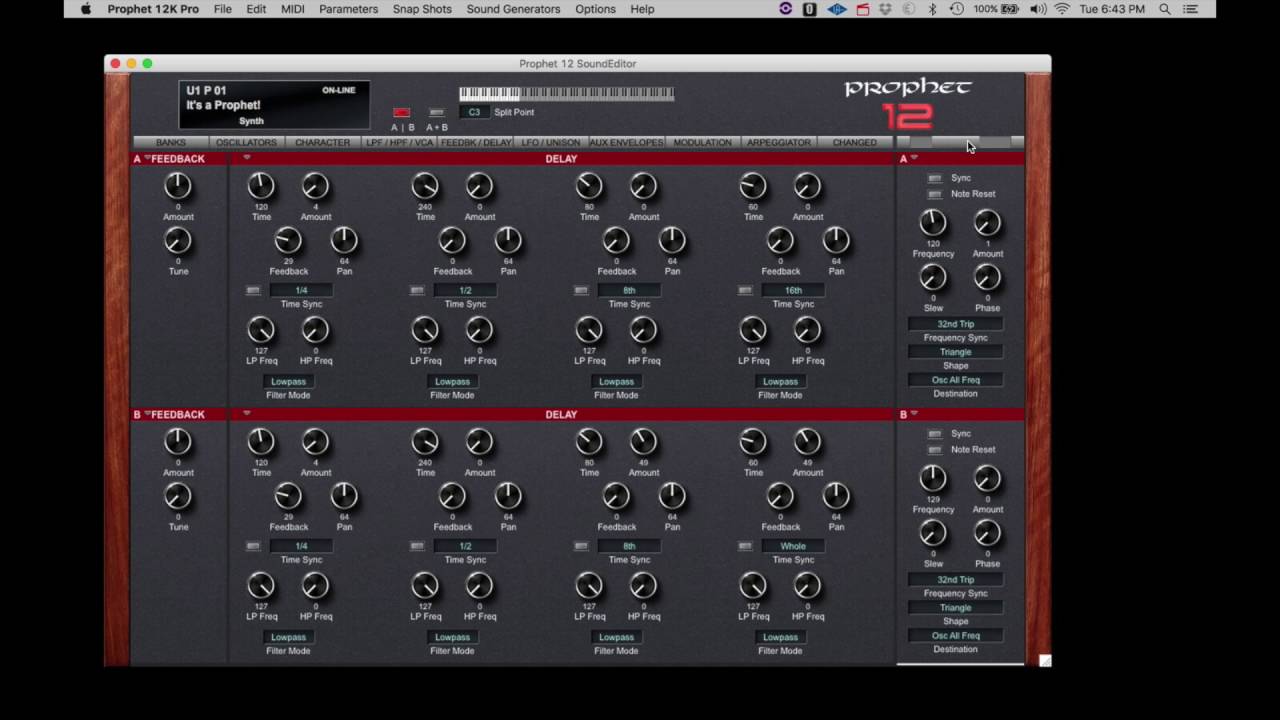The width and height of the screenshot is (1280, 720).
Task: Click the Phase knob in LFO B panel
Action: [x=987, y=534]
